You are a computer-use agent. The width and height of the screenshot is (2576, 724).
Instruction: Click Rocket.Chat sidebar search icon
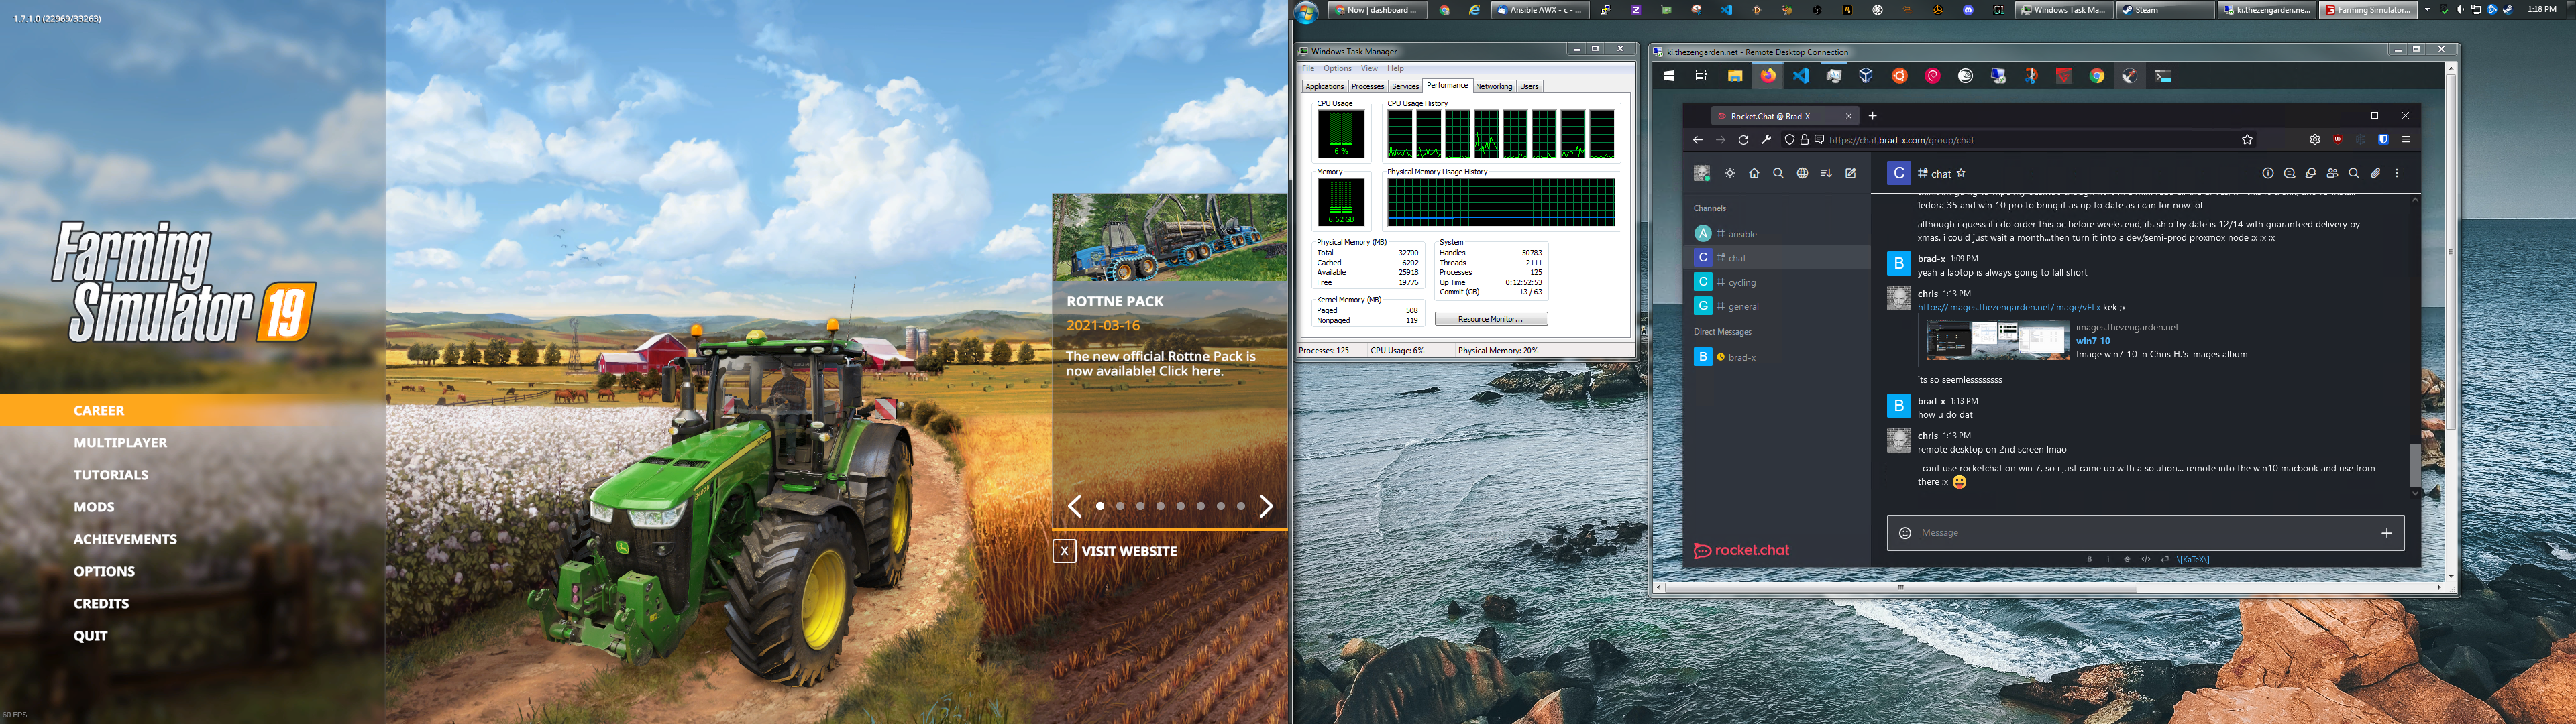[1778, 173]
